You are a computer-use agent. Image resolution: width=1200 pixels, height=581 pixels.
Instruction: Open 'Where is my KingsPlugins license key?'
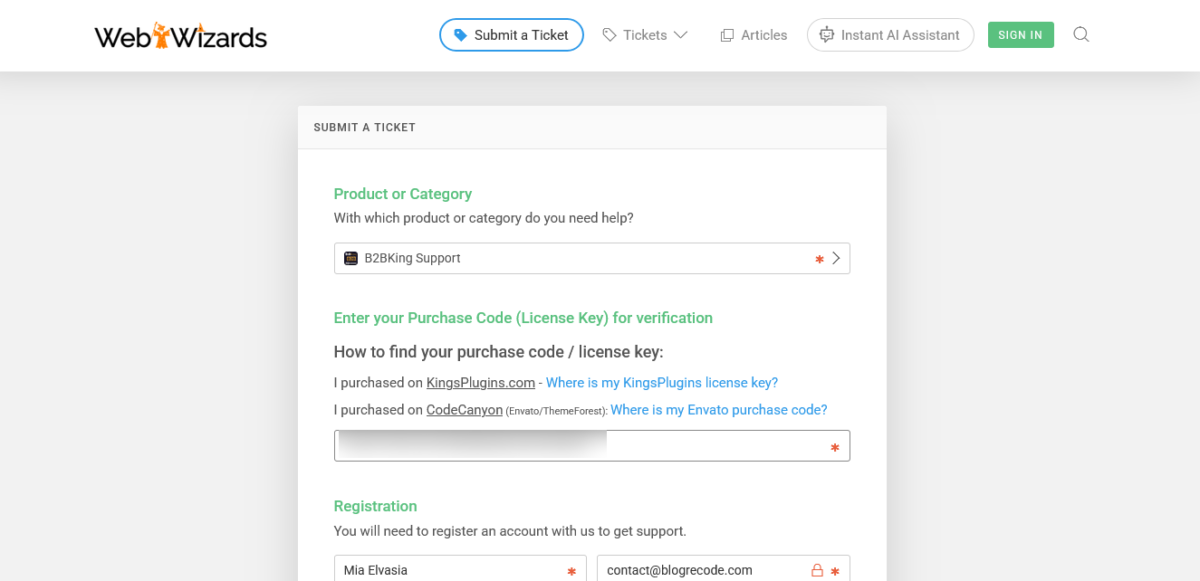662,383
